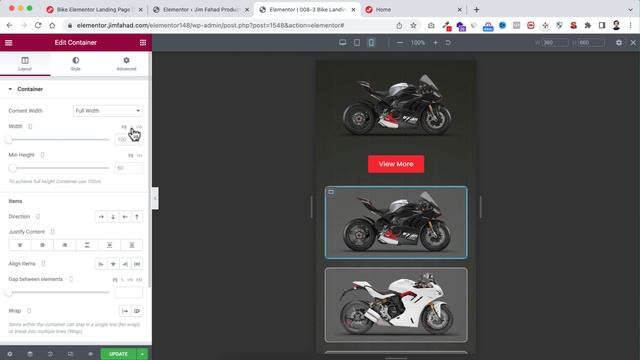Set Direction to column (down arrow)
This screenshot has width=640, height=360.
(x=113, y=217)
